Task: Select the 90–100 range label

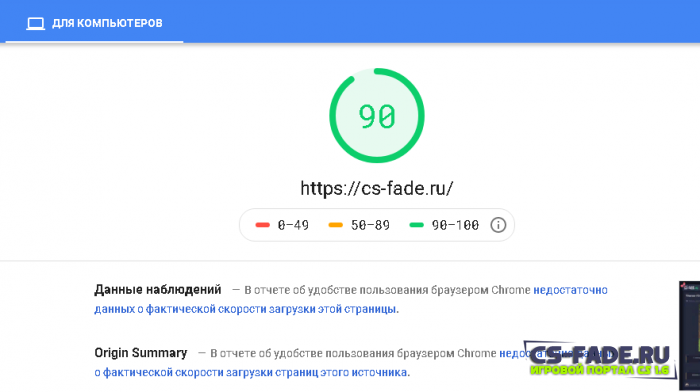Action: click(455, 225)
